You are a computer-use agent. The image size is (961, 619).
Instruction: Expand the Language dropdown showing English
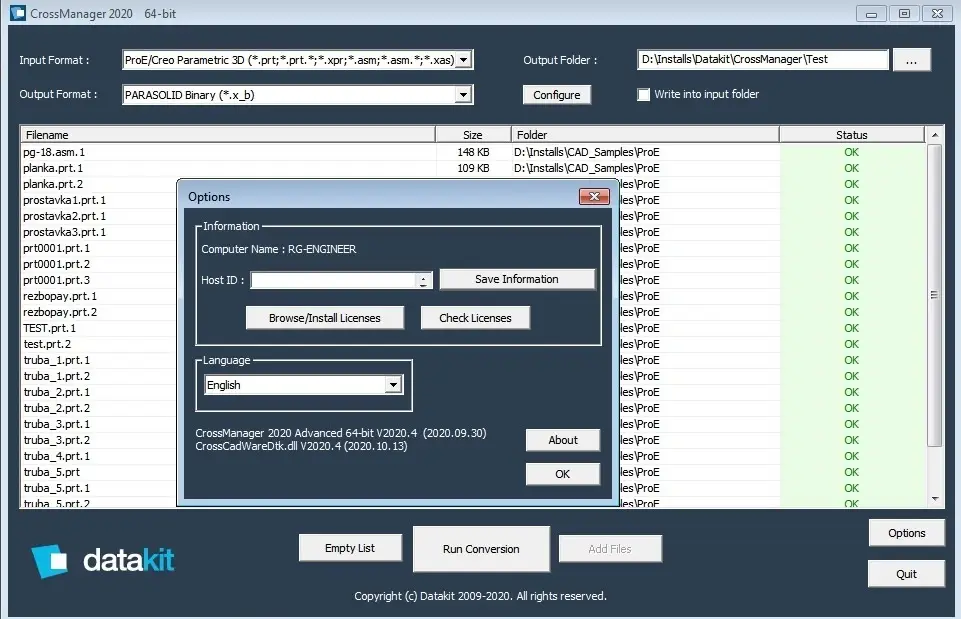(393, 385)
